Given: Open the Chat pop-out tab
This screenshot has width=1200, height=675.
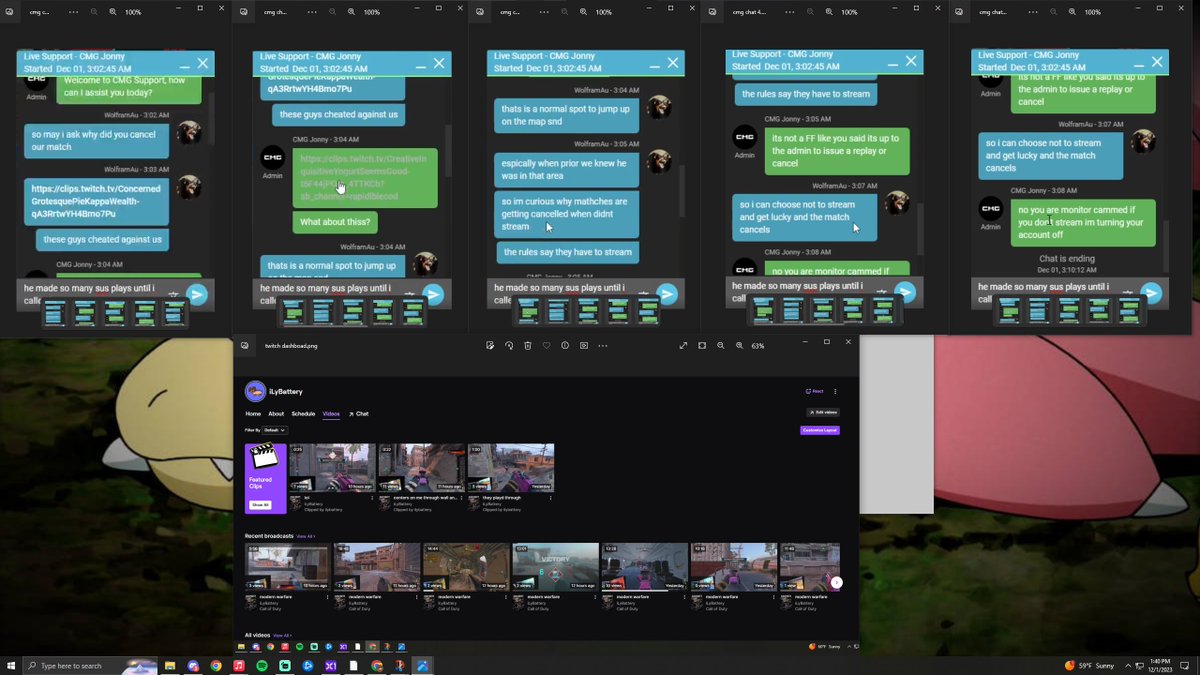Looking at the screenshot, I should pos(358,414).
